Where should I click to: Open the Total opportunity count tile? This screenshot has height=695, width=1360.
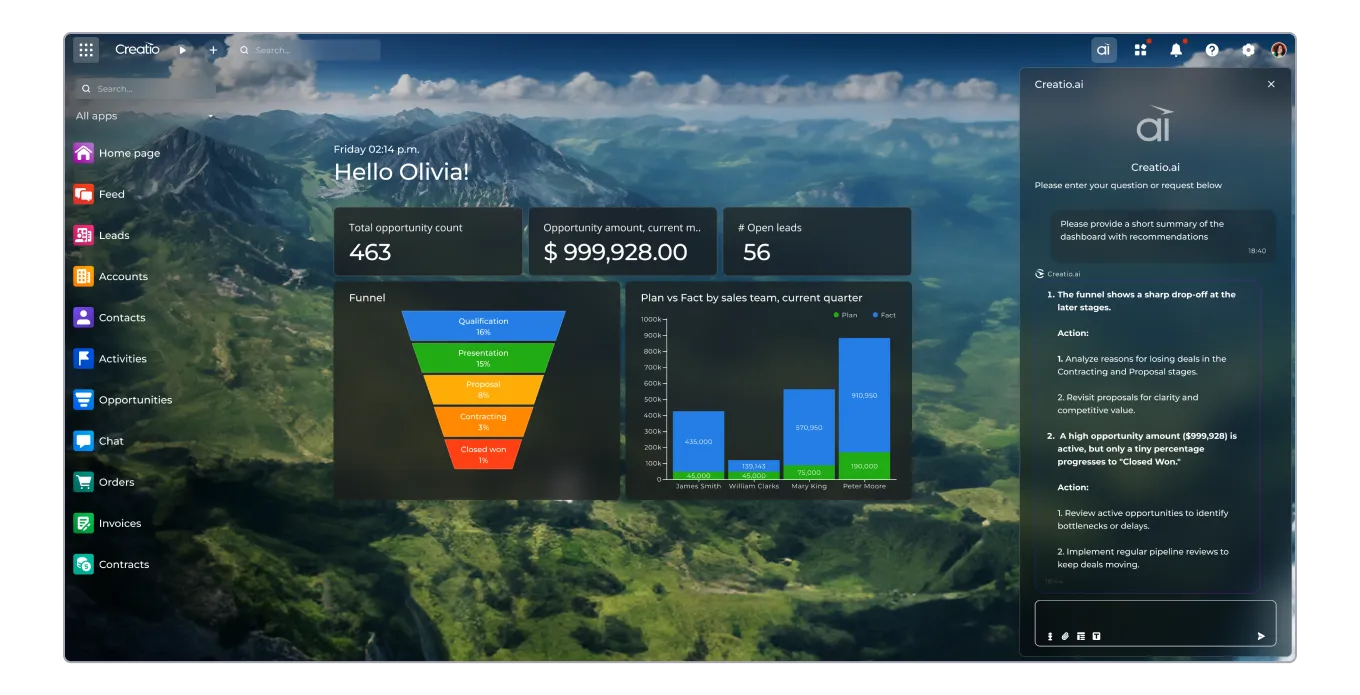(x=428, y=241)
